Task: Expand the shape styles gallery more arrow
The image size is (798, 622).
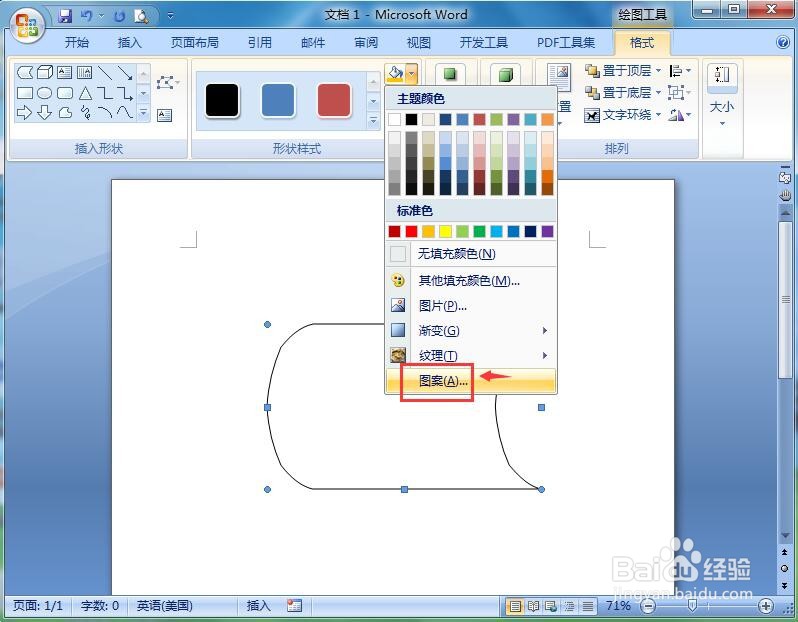Action: (374, 121)
